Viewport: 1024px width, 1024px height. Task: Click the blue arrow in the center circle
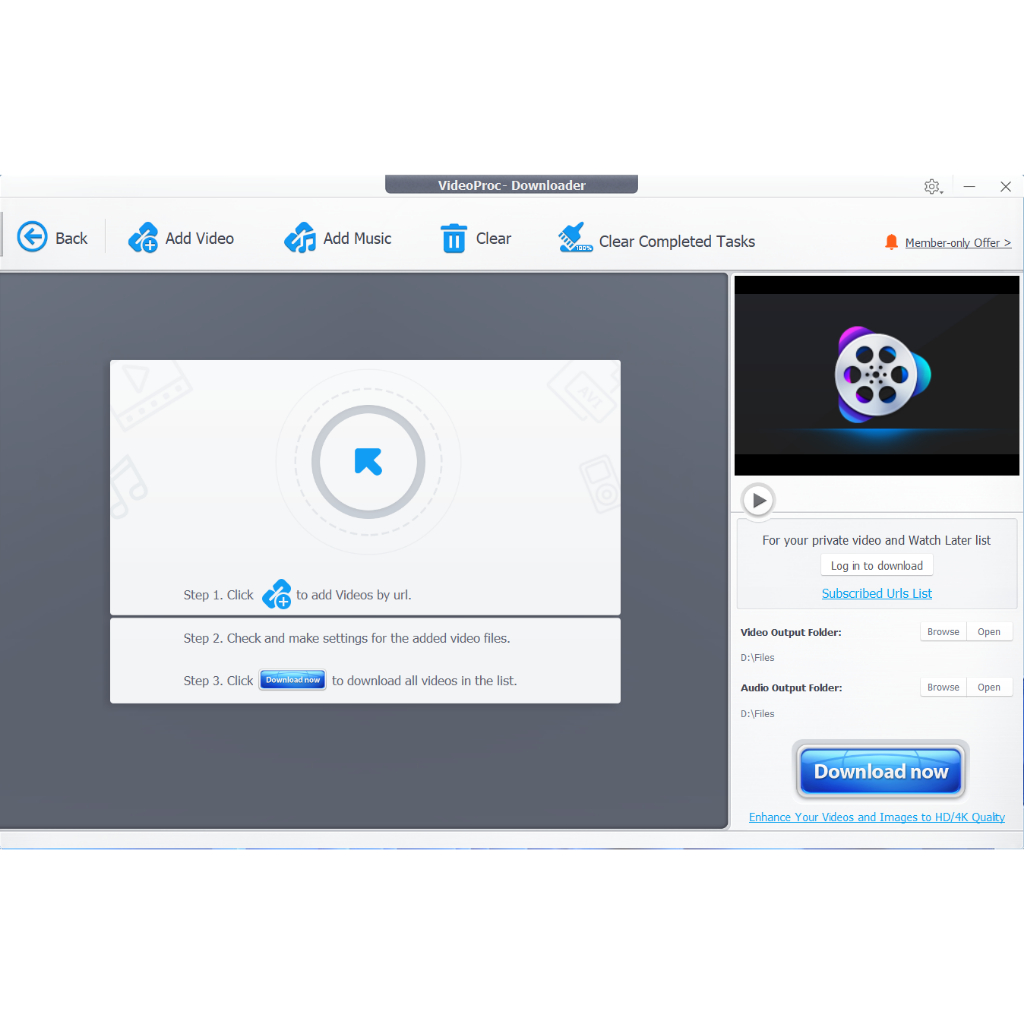(368, 461)
